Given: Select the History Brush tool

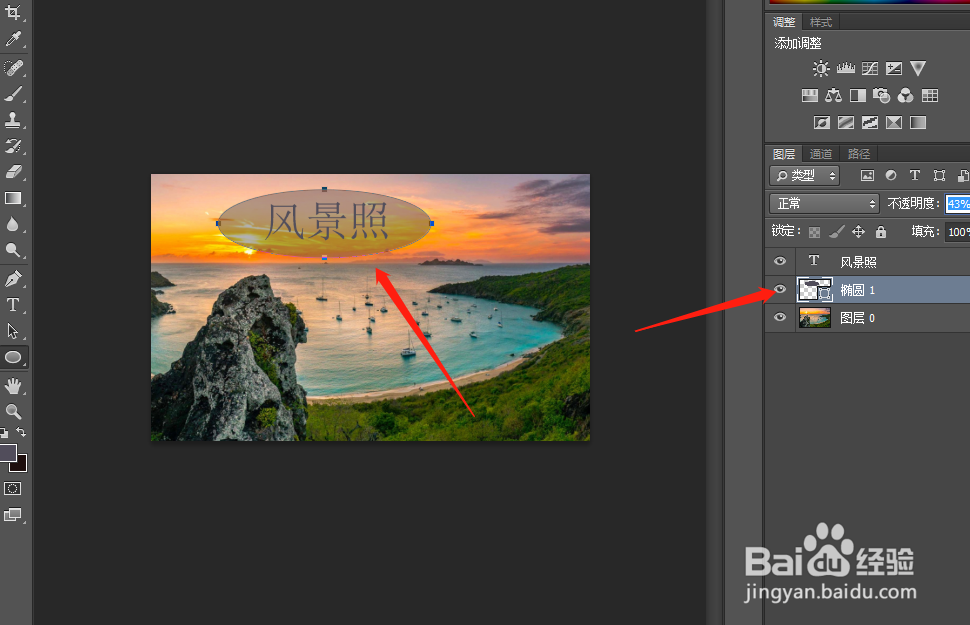Looking at the screenshot, I should (13, 145).
